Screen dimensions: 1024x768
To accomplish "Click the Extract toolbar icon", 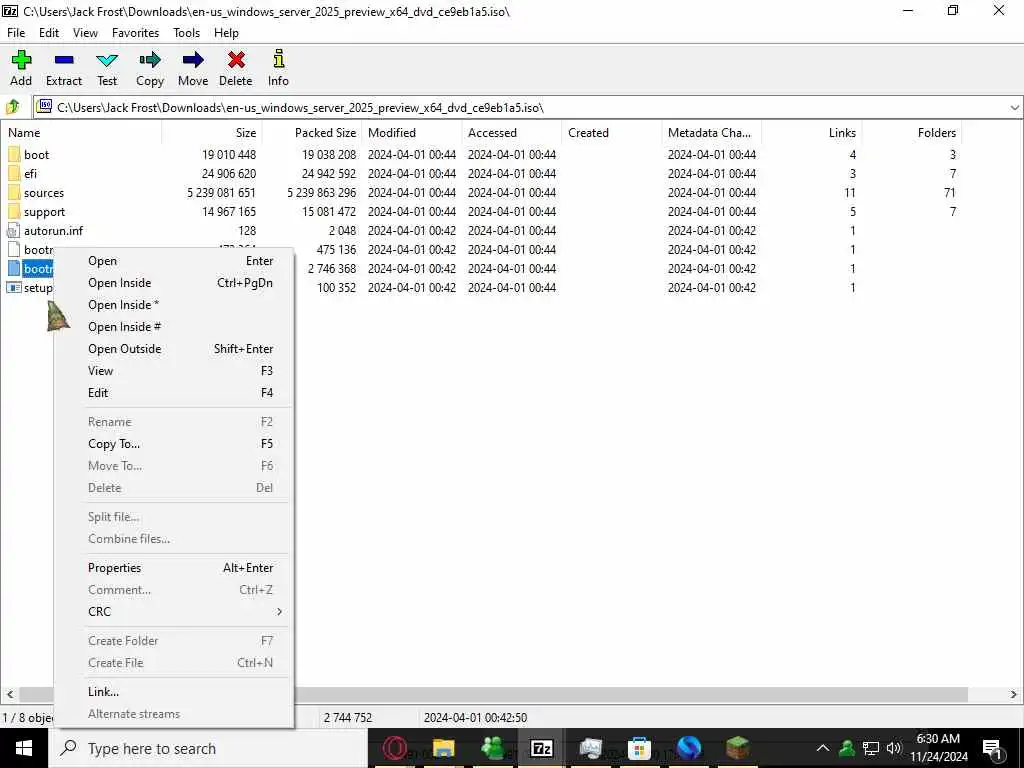I will 64,60.
